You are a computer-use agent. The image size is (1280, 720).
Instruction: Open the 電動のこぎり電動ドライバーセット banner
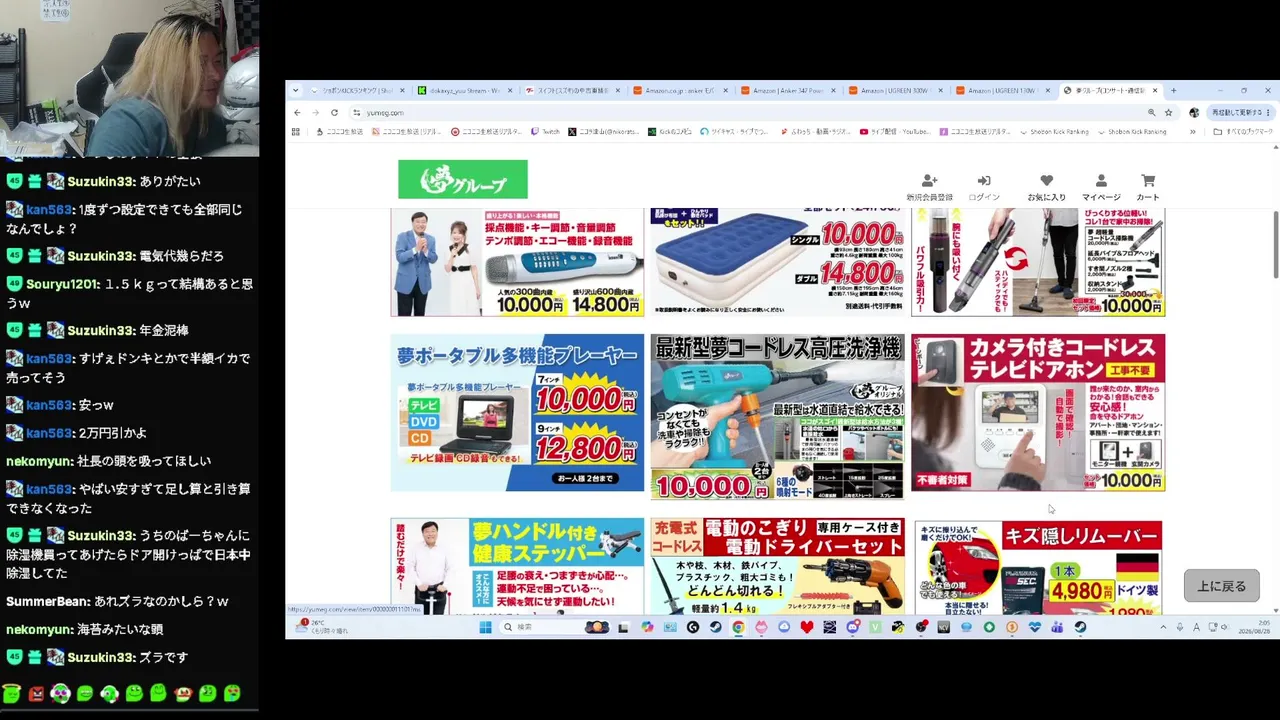[777, 566]
